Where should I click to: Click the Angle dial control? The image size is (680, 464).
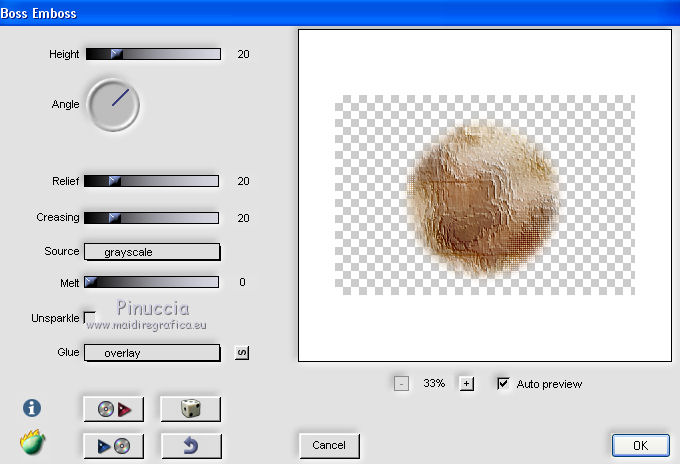coord(113,105)
